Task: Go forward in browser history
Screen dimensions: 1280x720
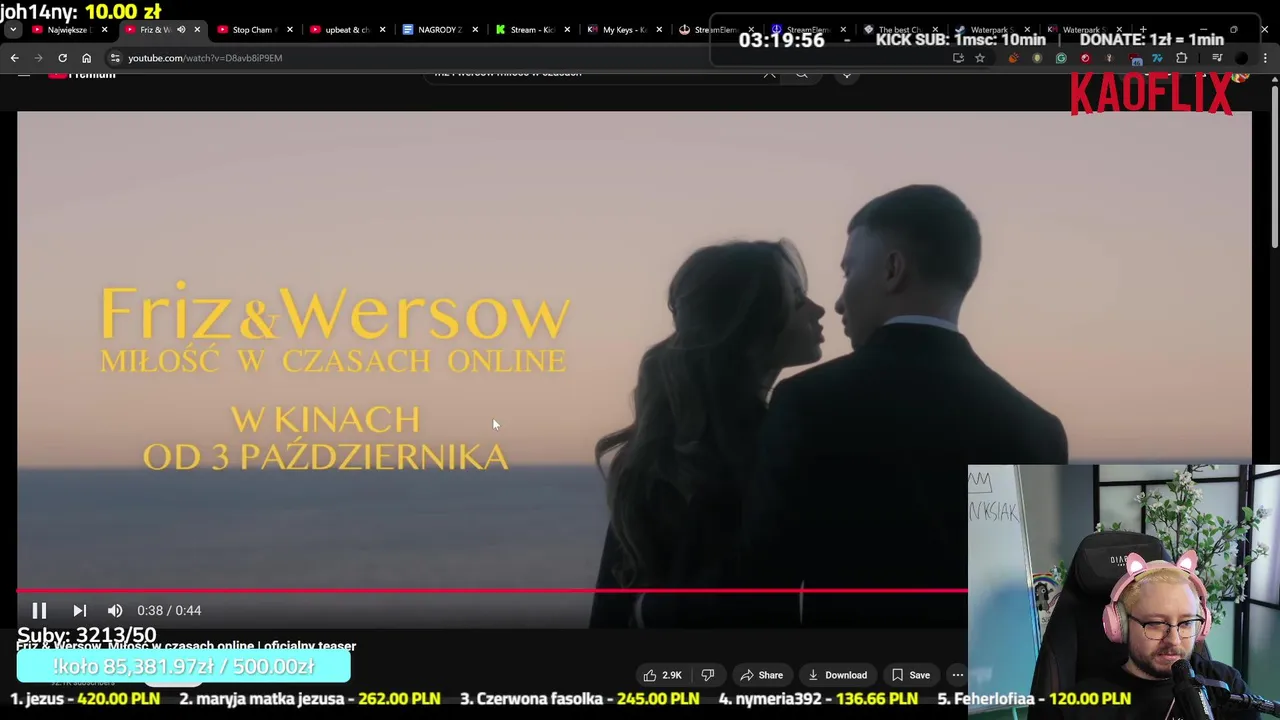Action: (x=38, y=58)
